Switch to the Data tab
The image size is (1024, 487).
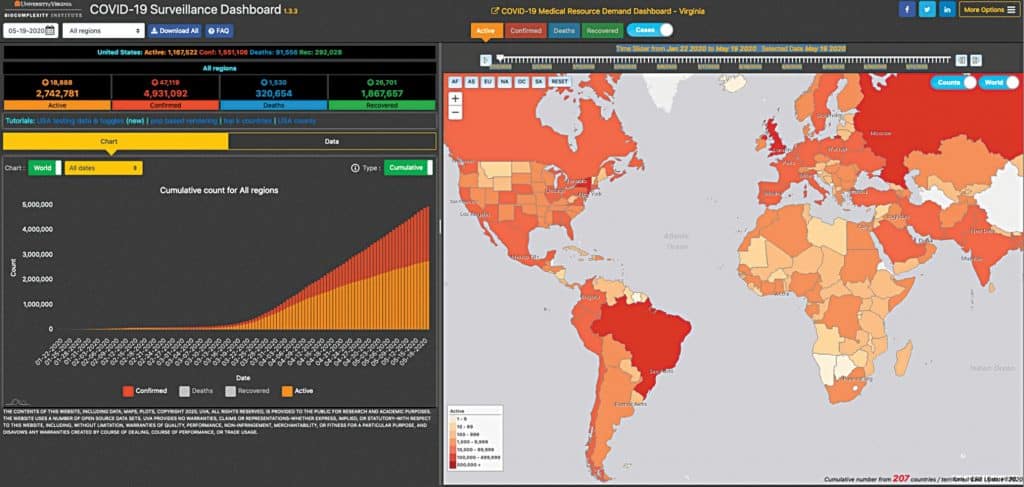[x=331, y=142]
